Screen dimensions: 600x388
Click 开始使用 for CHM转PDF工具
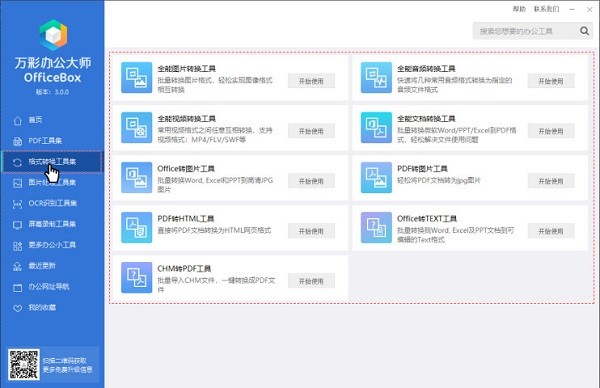(x=311, y=281)
